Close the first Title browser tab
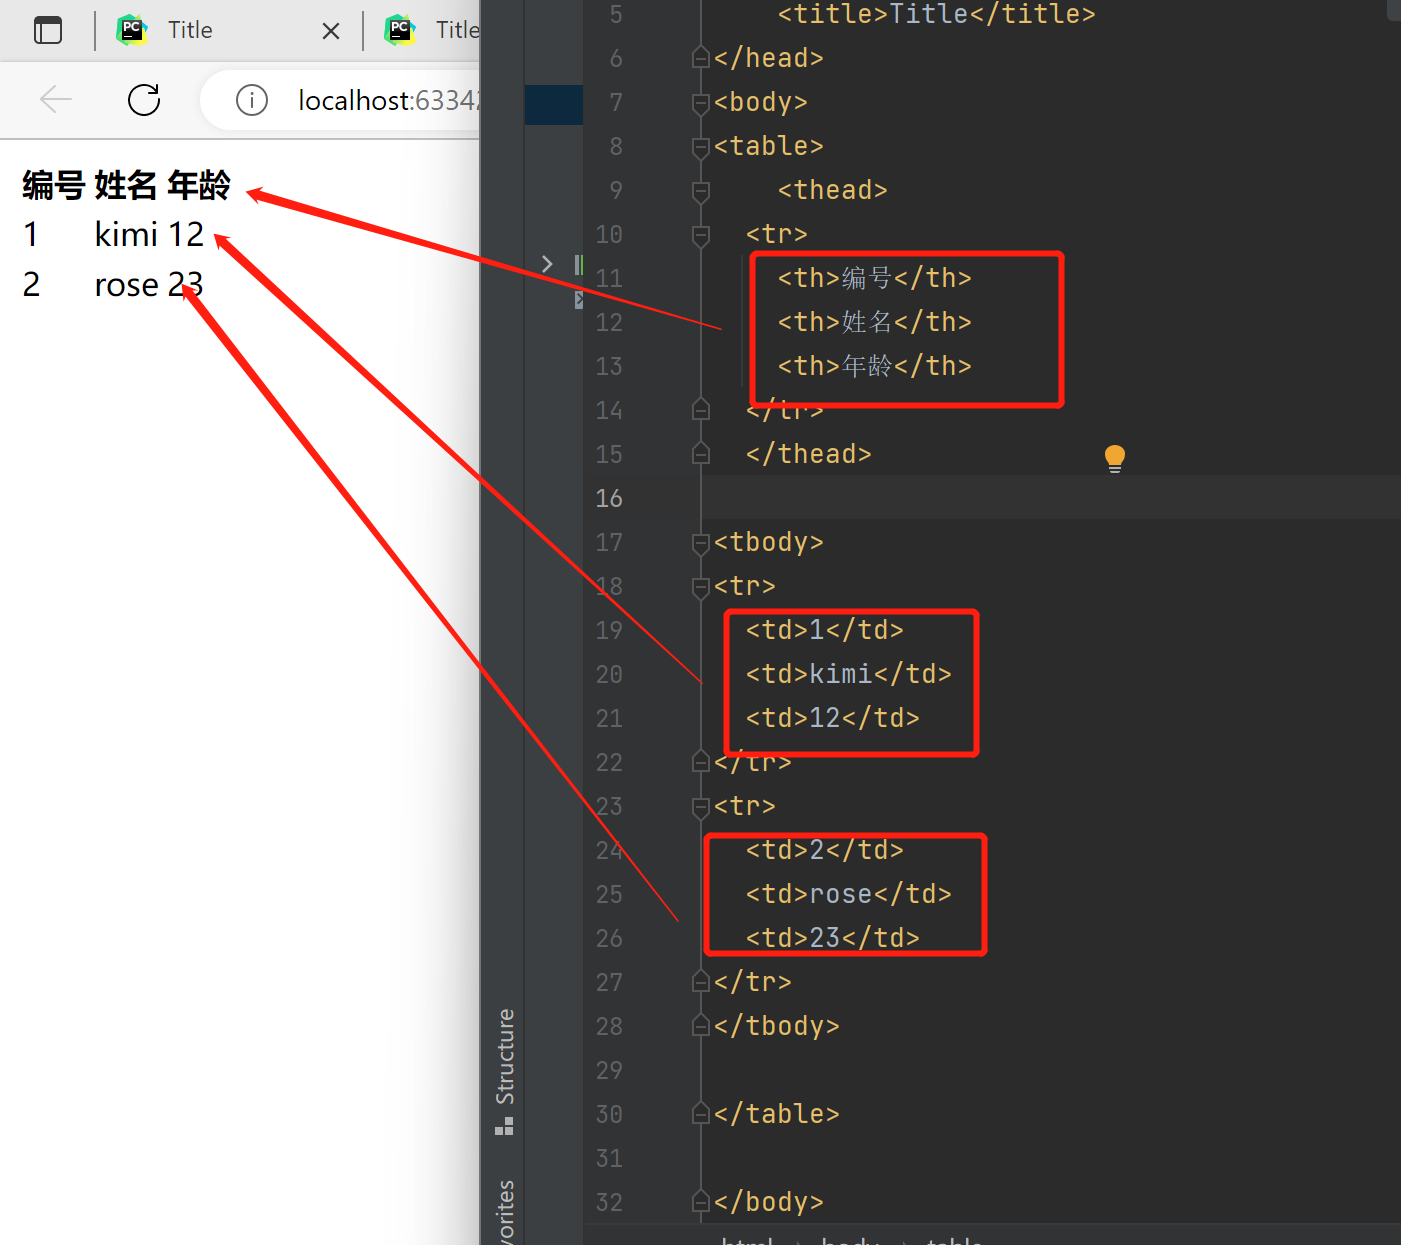Viewport: 1401px width, 1245px height. [331, 31]
